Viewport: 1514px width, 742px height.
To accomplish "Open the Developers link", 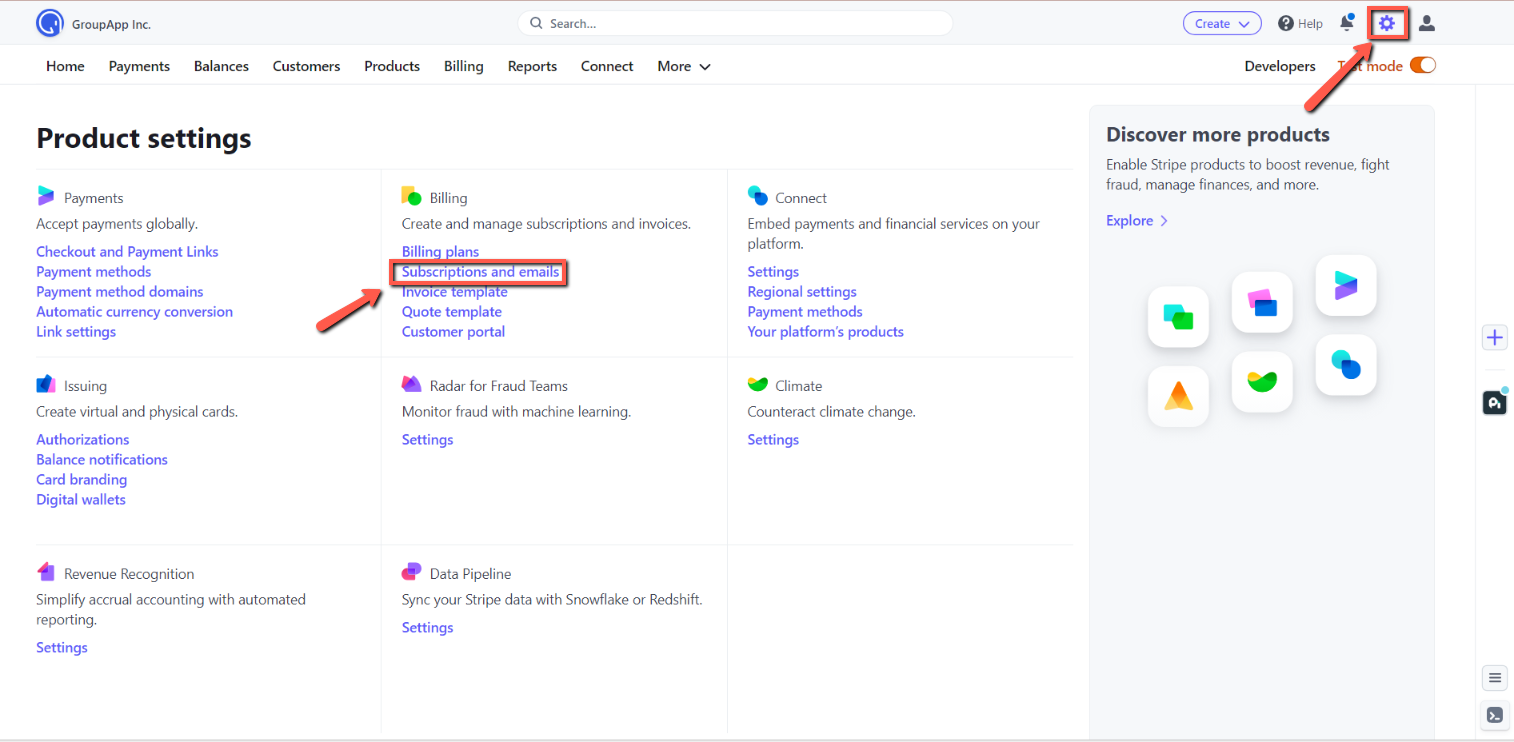I will click(x=1279, y=66).
